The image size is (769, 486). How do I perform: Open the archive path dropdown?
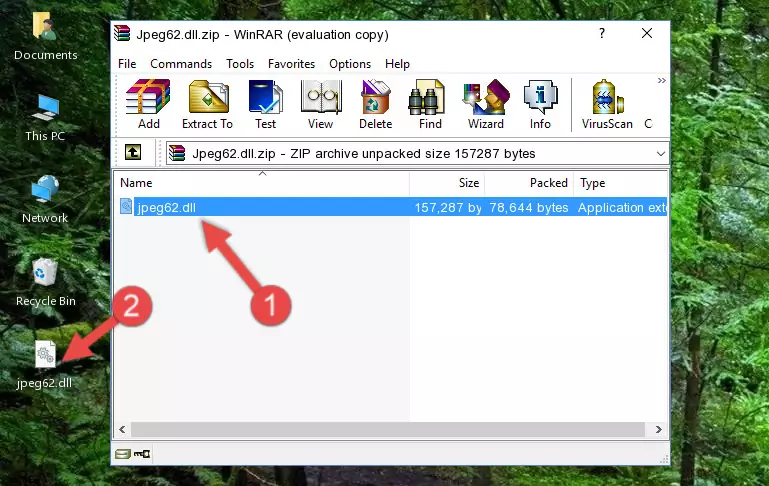coord(661,153)
